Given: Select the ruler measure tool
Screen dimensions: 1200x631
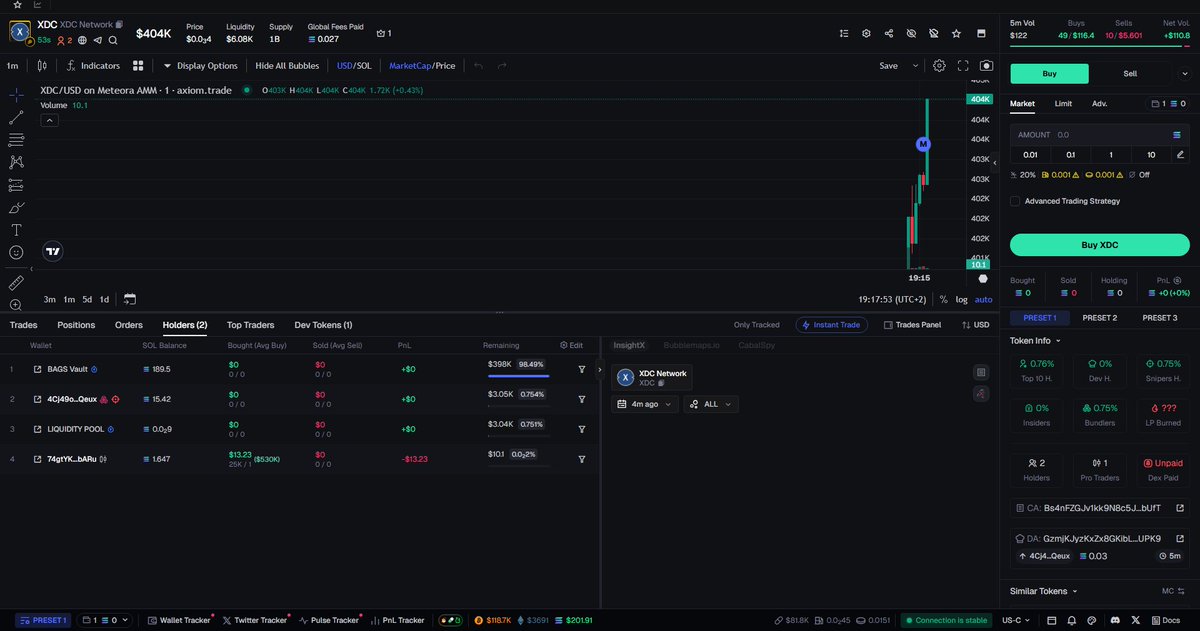Looking at the screenshot, I should 16,283.
